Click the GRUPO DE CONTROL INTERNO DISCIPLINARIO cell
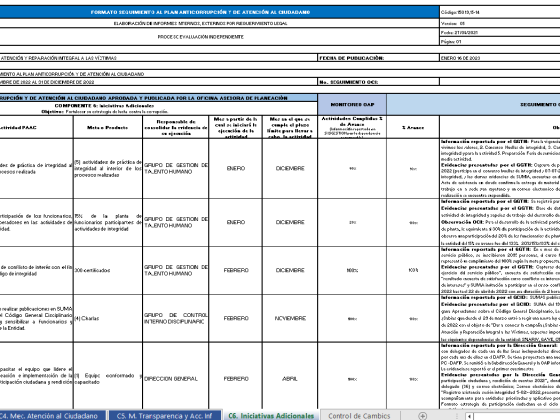This screenshot has width=560, height=420. [x=175, y=318]
